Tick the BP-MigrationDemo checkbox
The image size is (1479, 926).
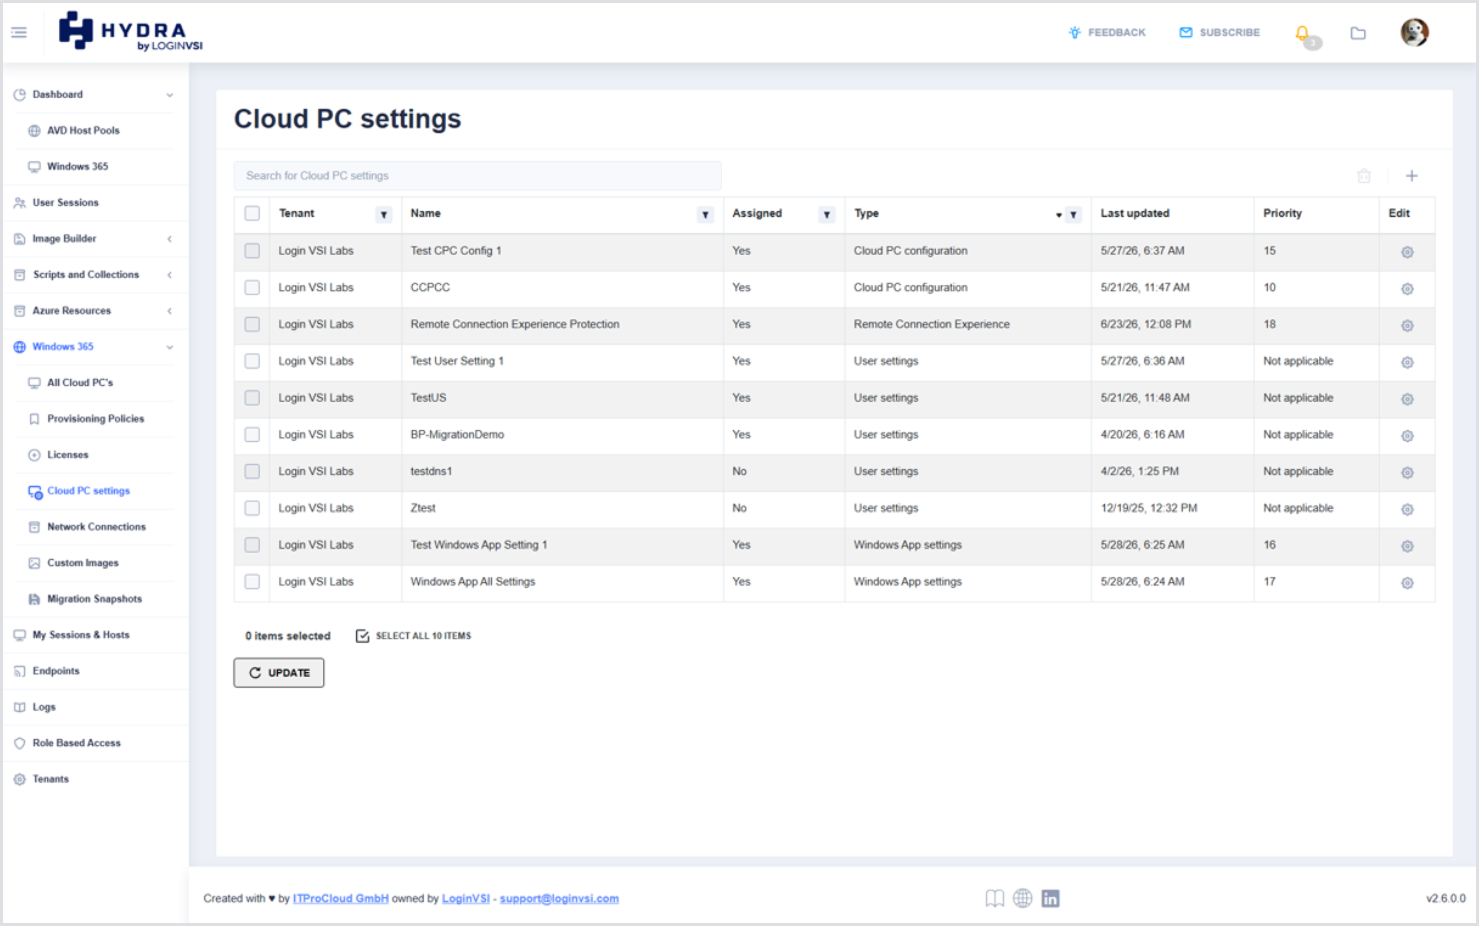[x=252, y=435]
